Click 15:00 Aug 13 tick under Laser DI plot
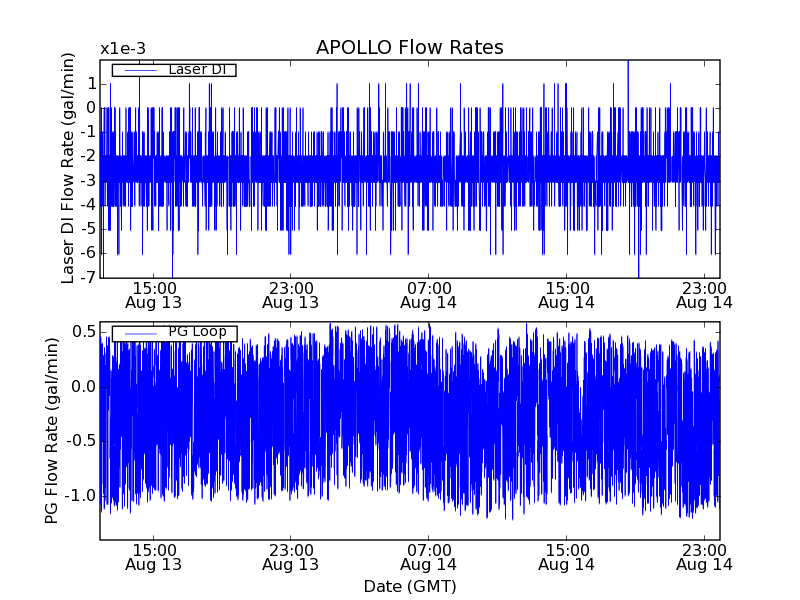Image resolution: width=800 pixels, height=600 pixels. 153,294
